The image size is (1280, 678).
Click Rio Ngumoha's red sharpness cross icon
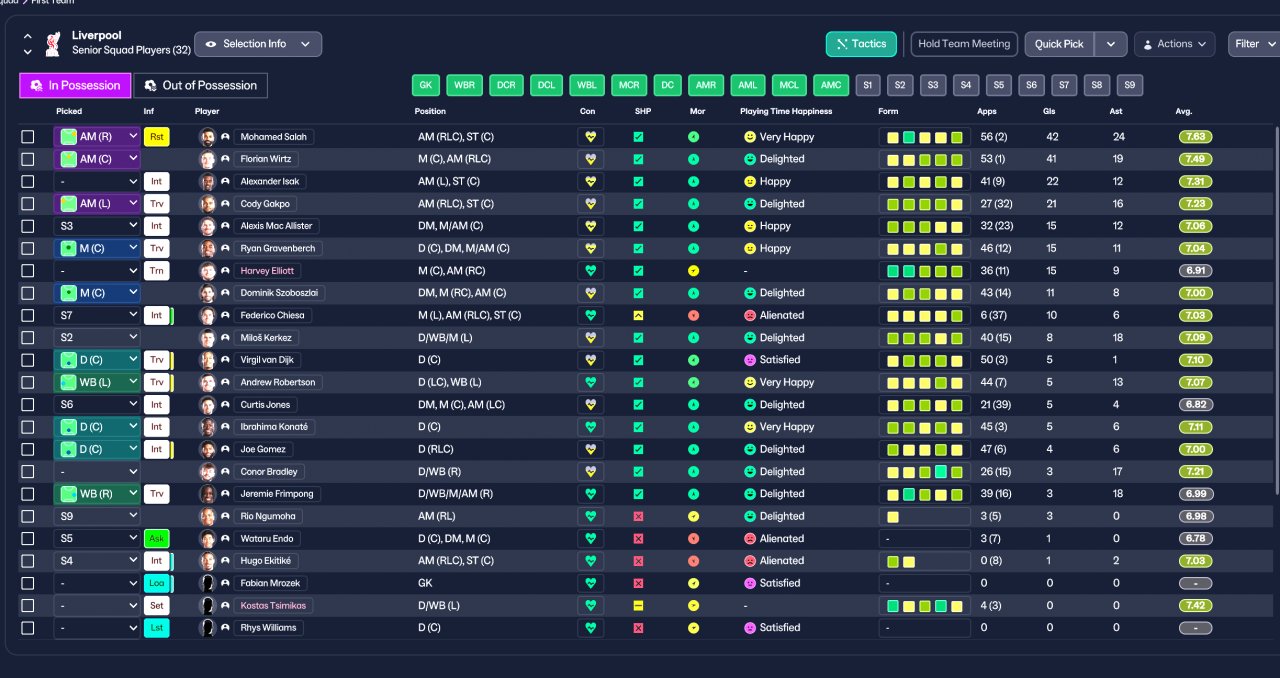point(638,516)
